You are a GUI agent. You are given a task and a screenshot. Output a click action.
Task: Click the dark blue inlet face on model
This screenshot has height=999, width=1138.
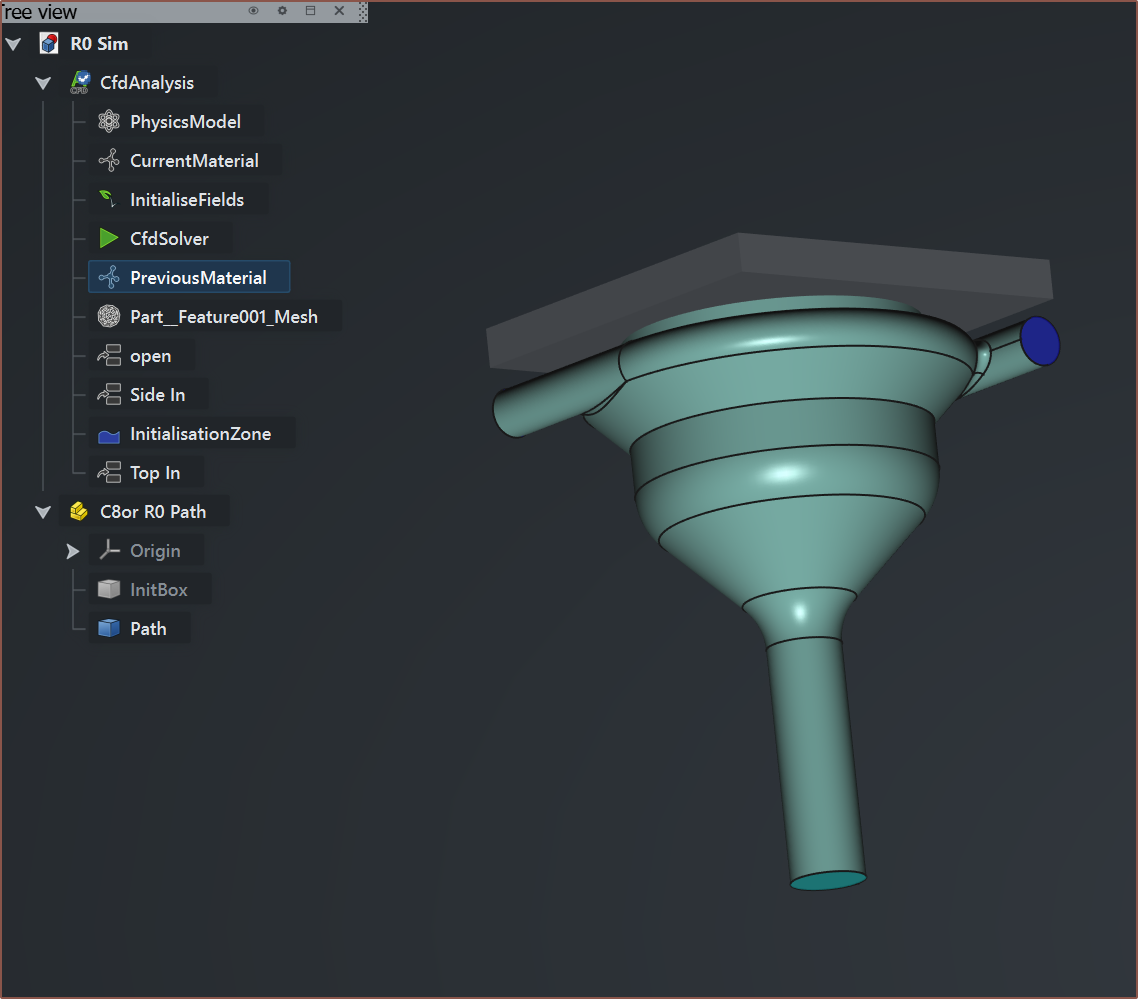(x=1040, y=340)
